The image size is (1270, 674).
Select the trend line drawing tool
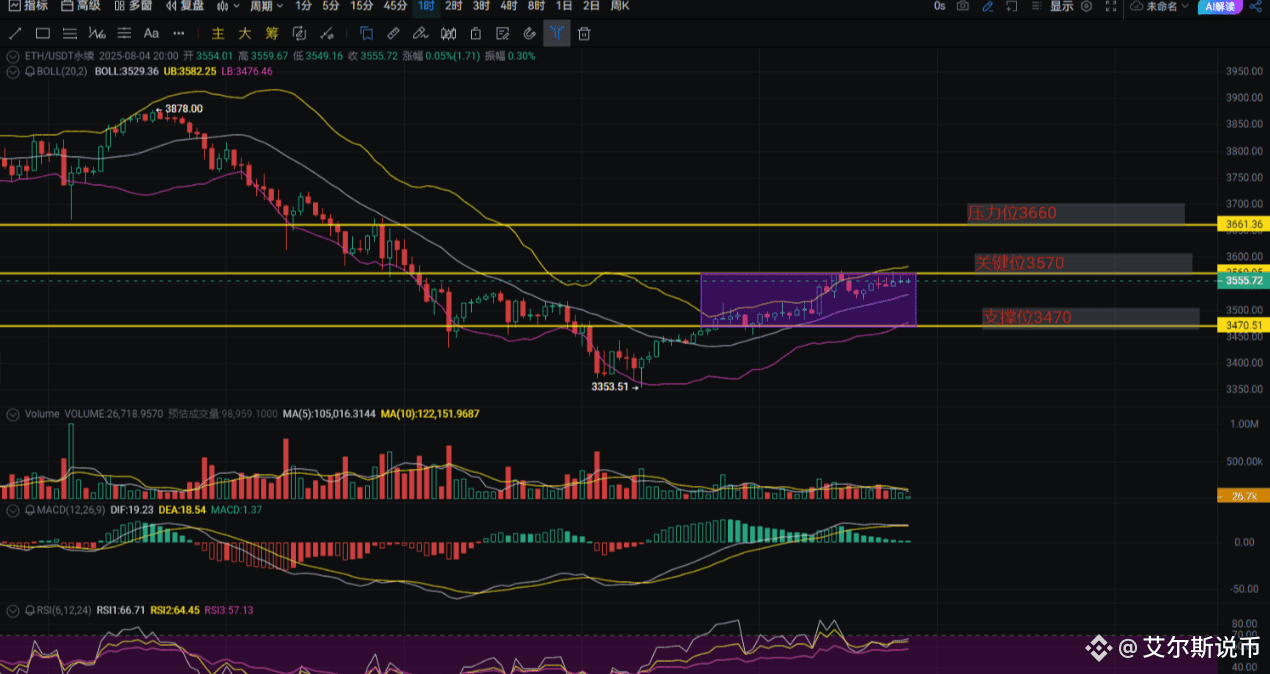(x=15, y=33)
